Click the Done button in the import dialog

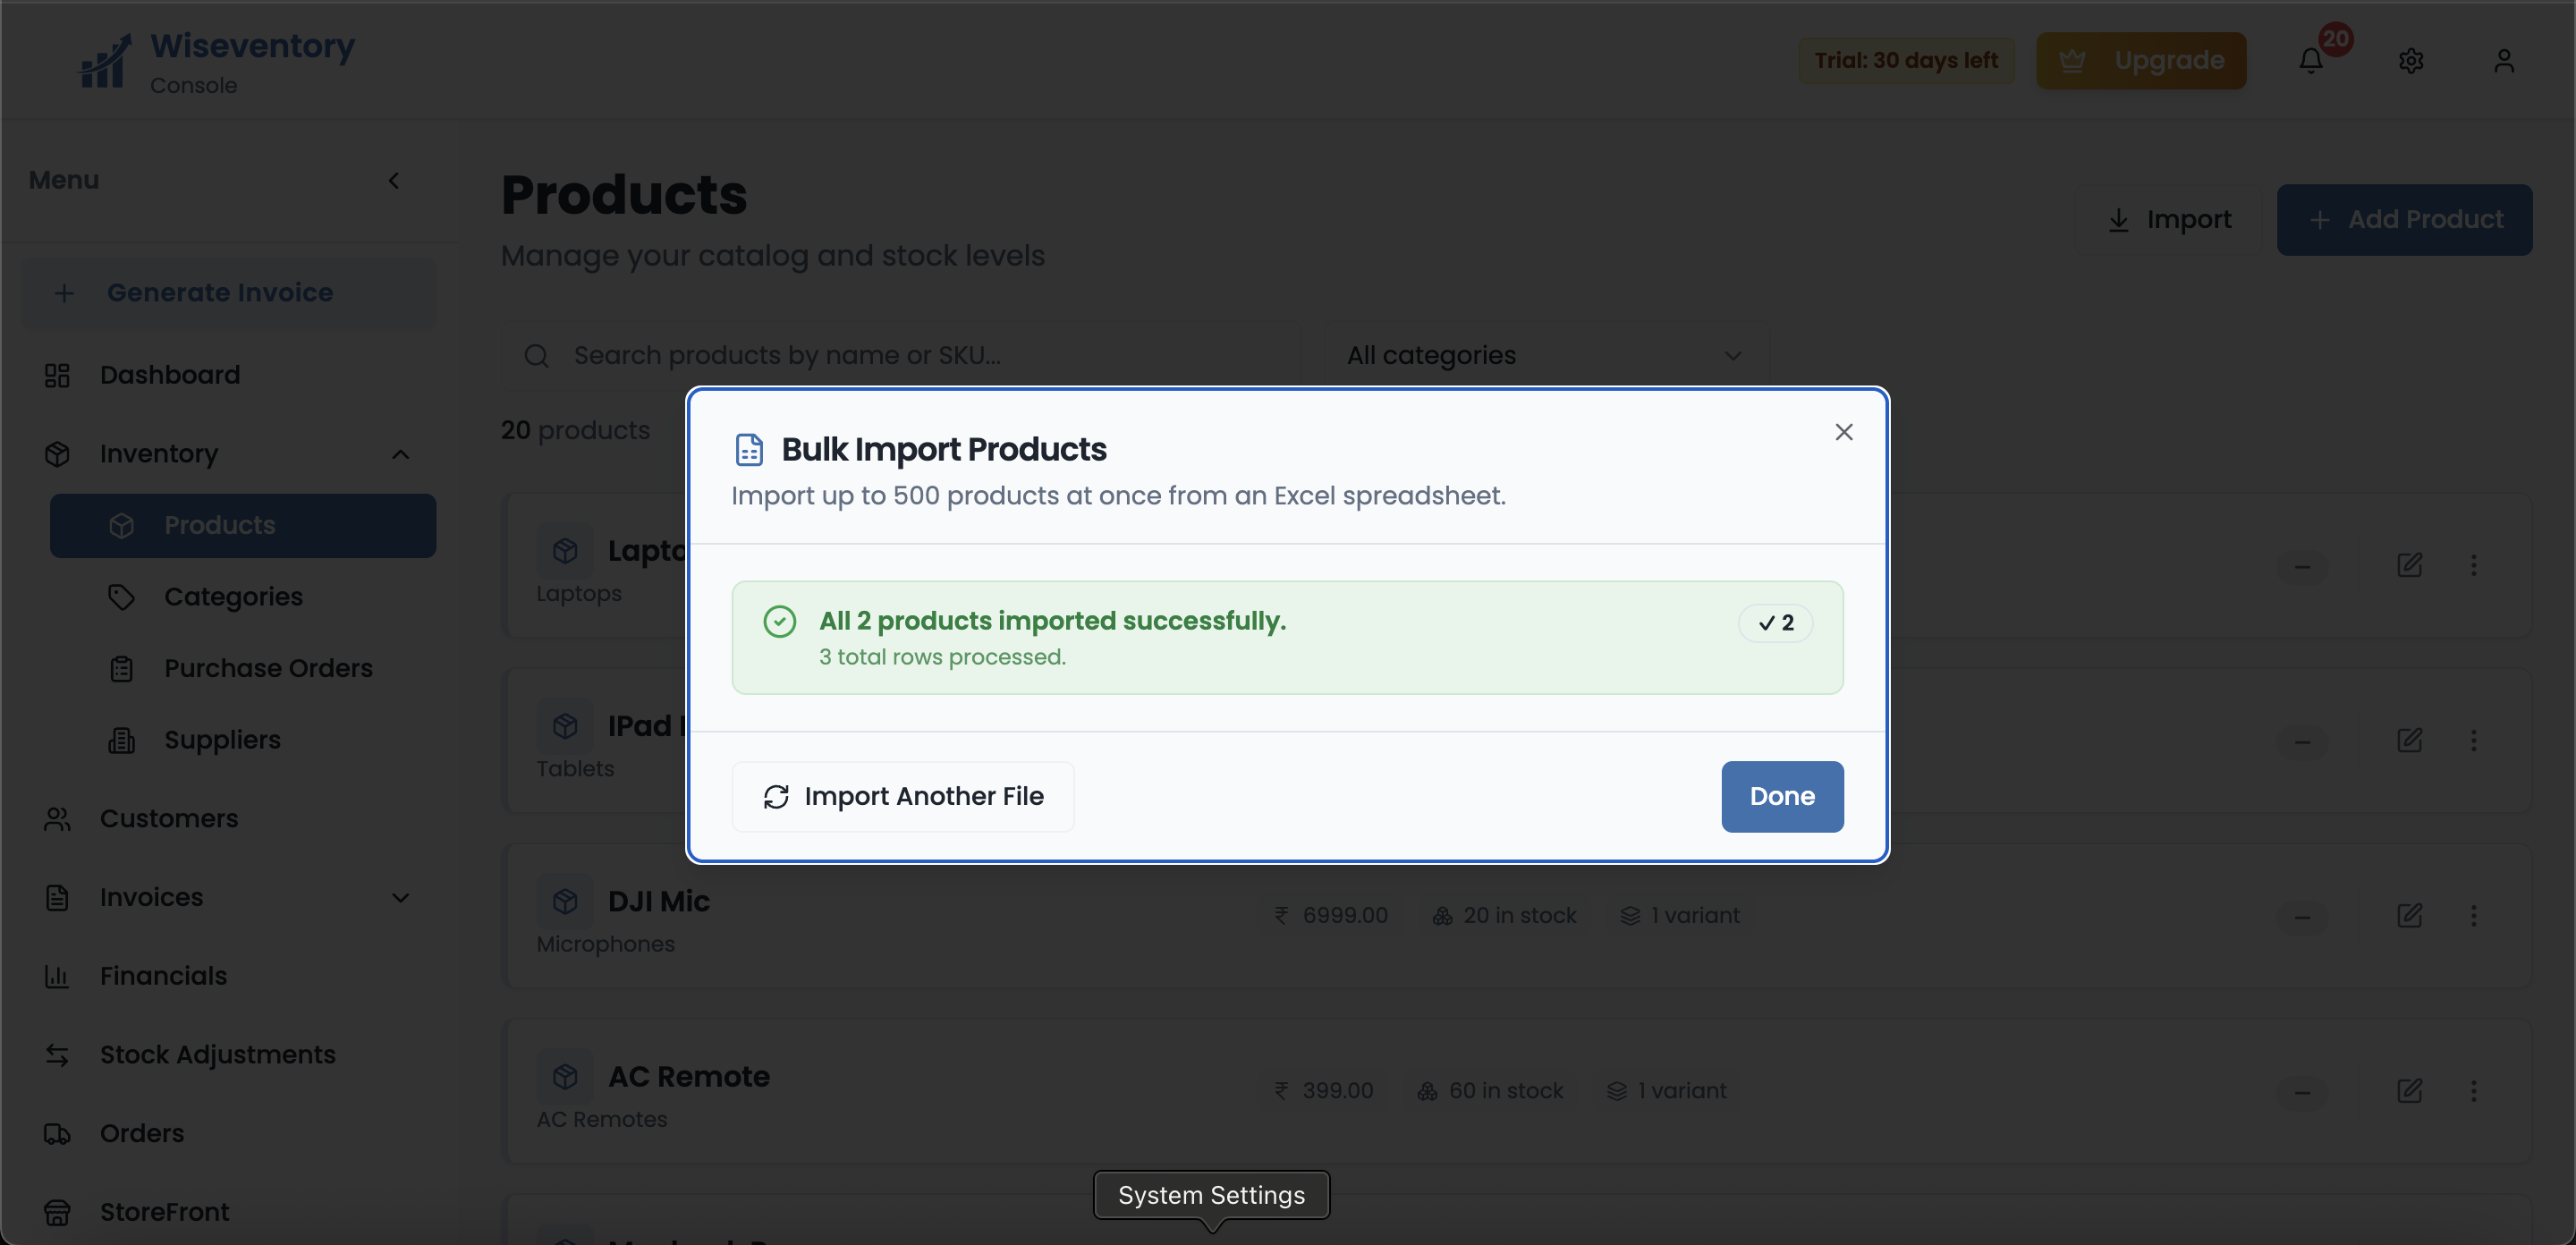(x=1781, y=796)
